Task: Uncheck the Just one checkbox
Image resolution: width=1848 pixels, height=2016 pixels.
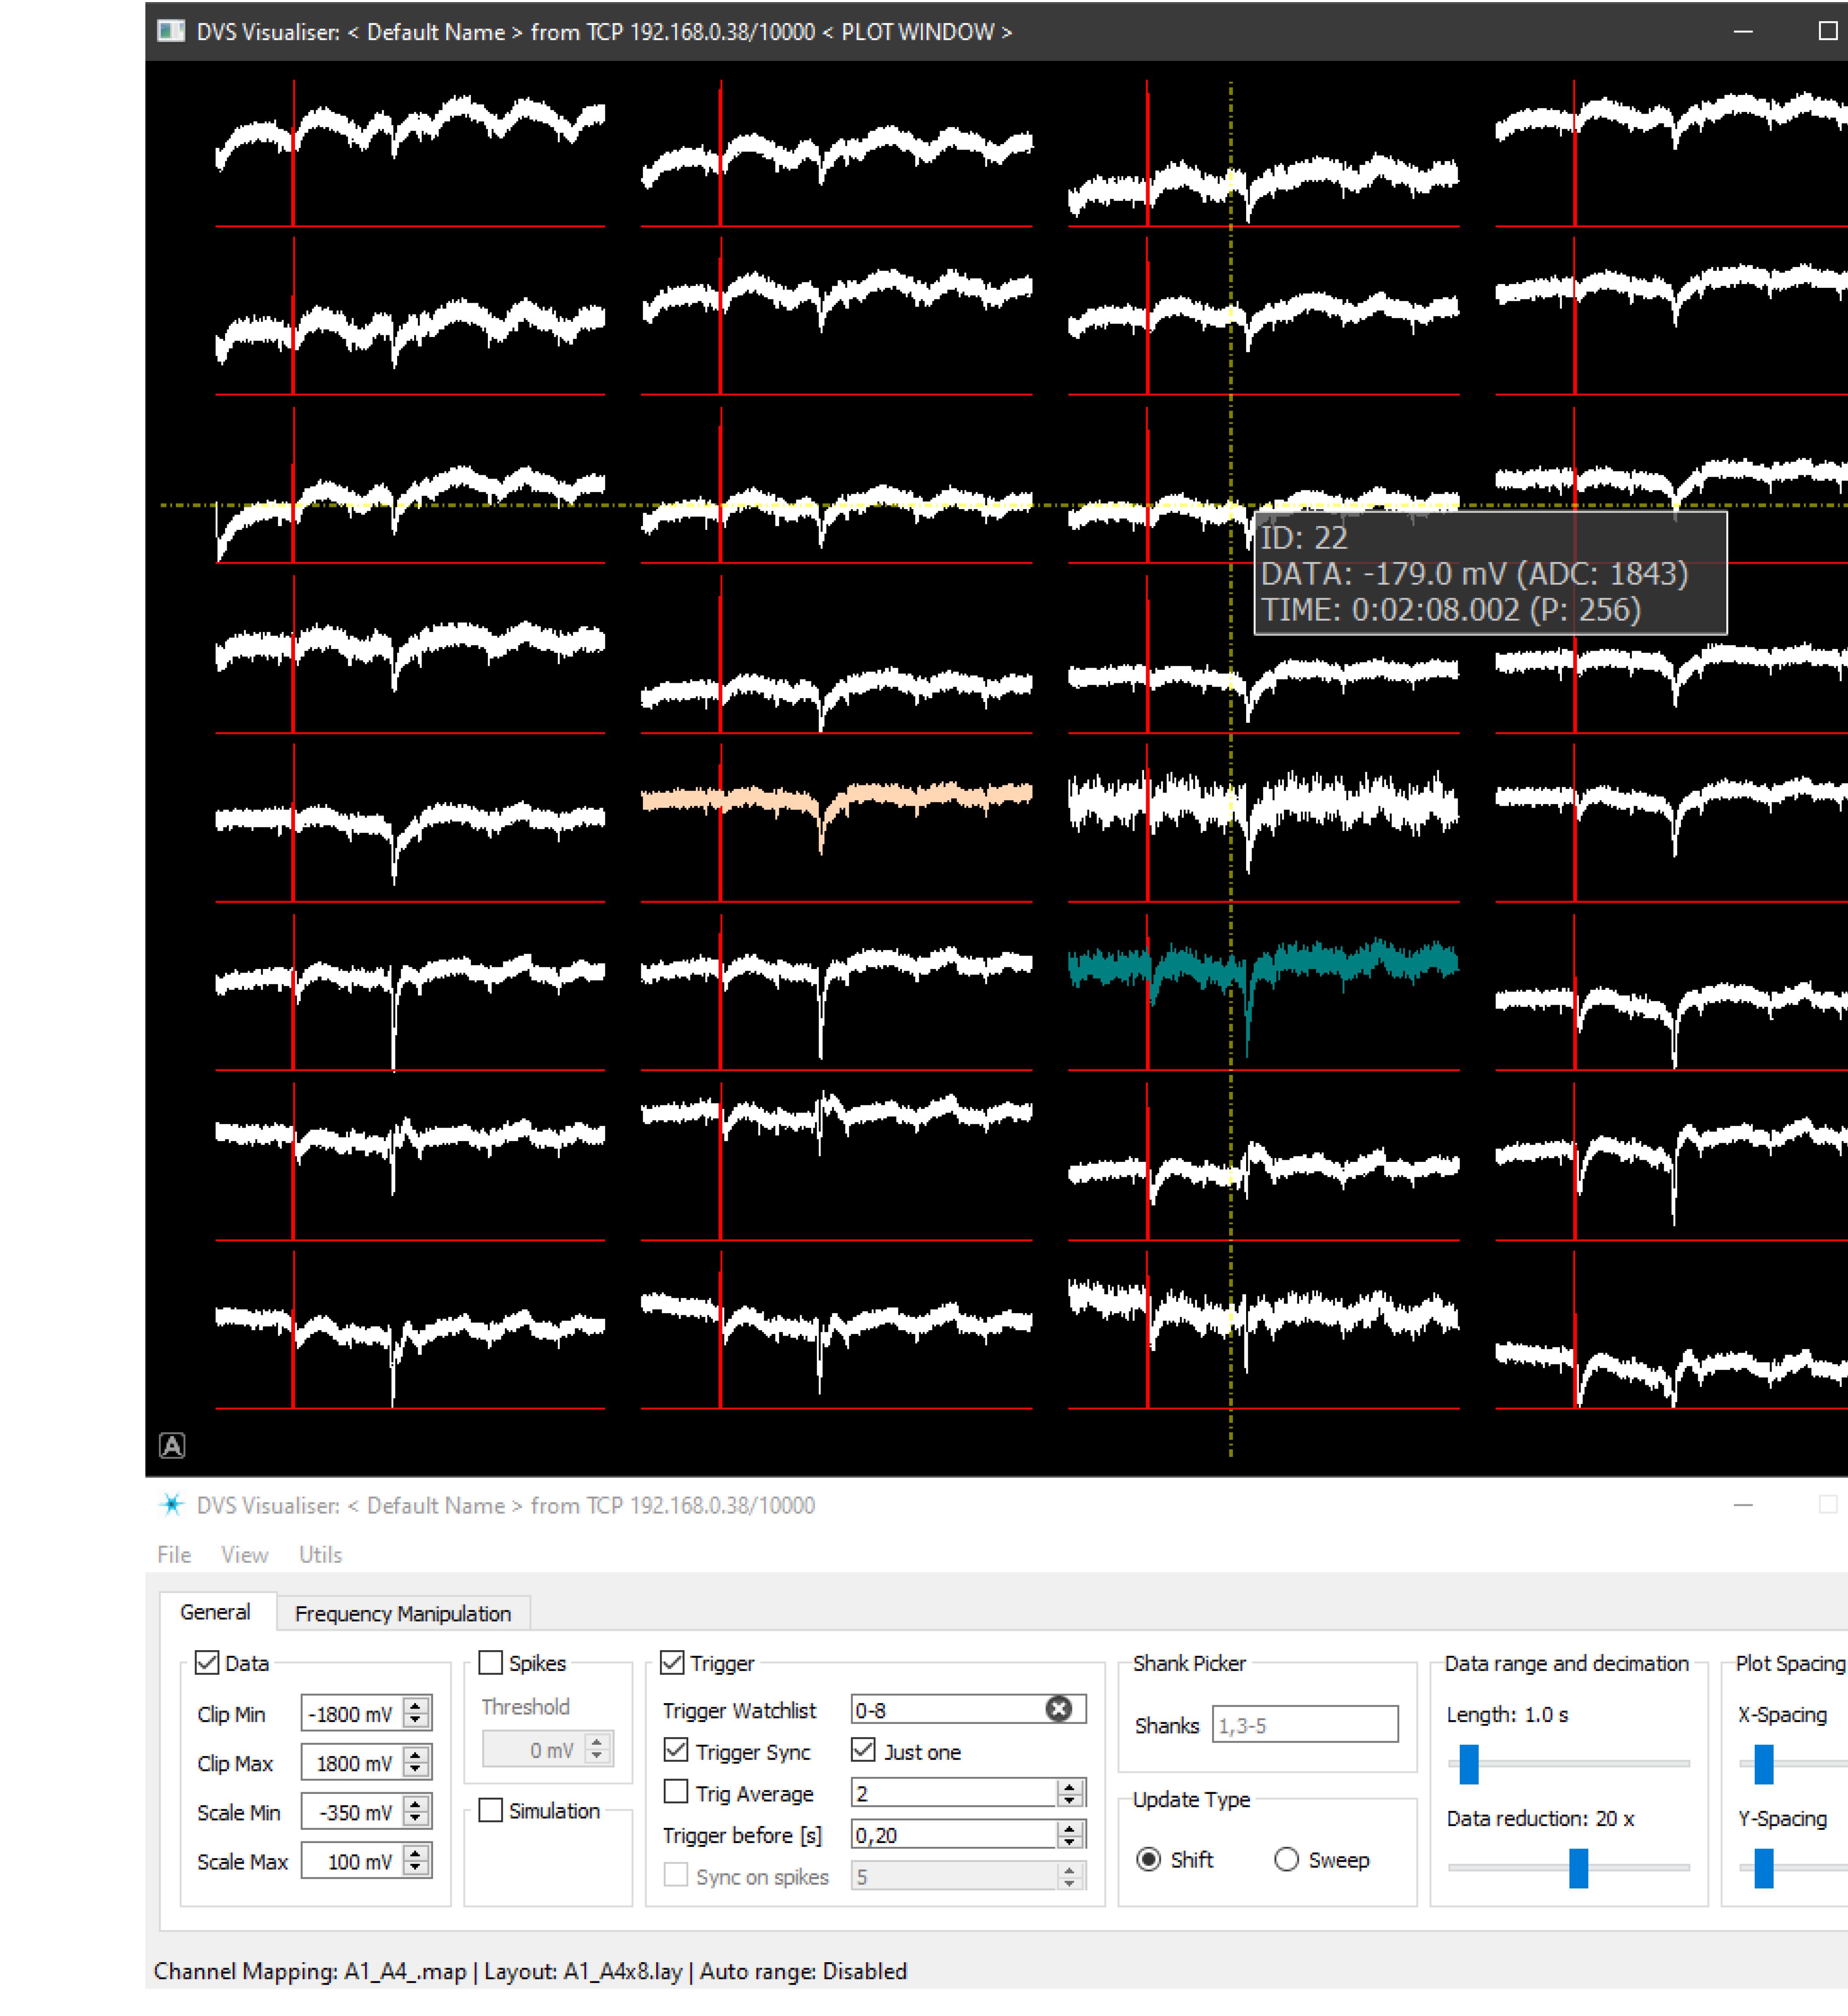Action: 863,1750
